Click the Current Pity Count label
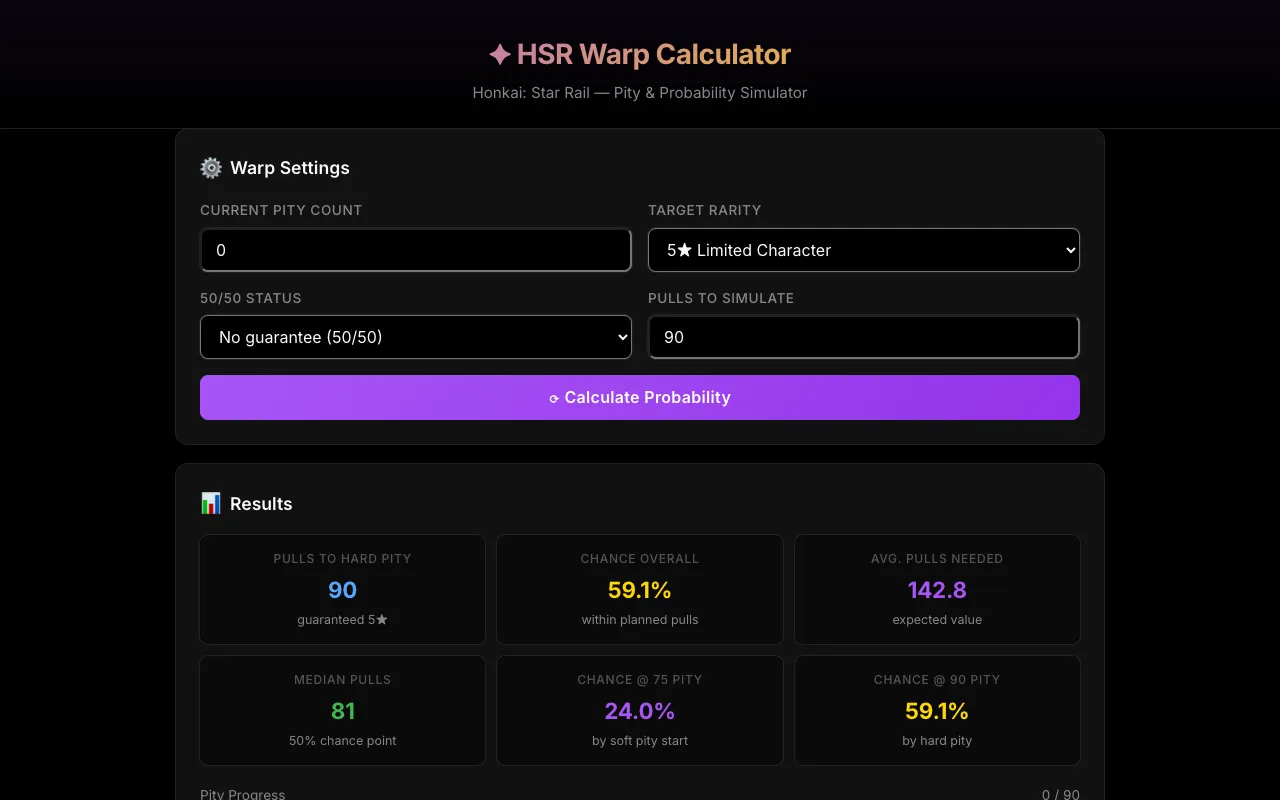The image size is (1280, 800). (281, 210)
